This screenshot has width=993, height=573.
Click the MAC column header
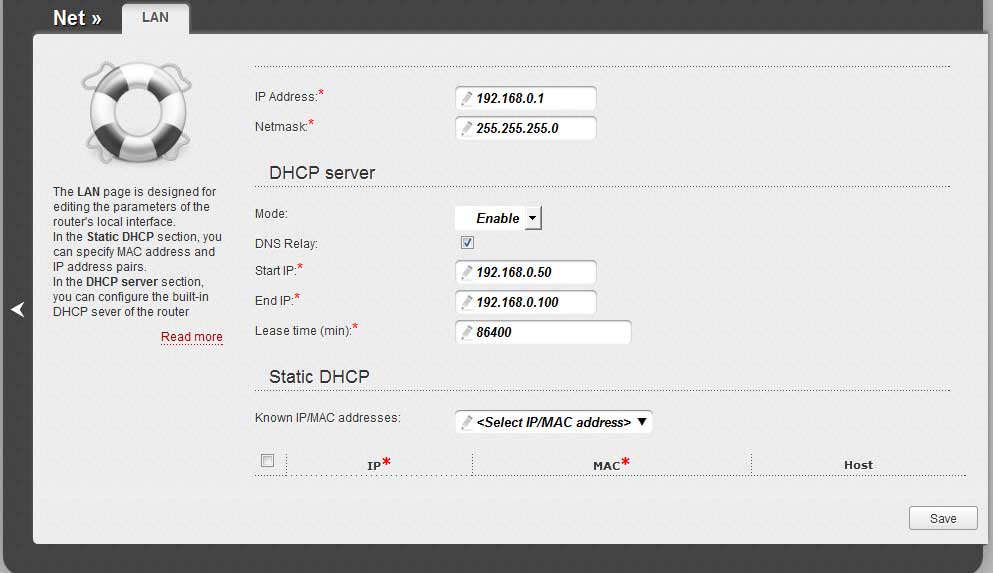[x=611, y=464]
